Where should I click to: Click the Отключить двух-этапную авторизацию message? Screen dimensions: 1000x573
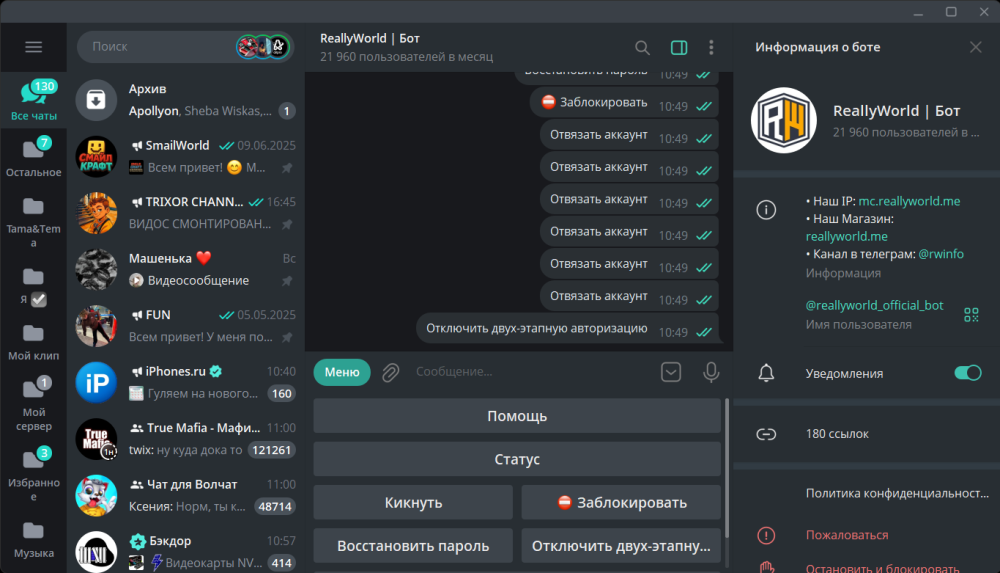click(x=568, y=328)
